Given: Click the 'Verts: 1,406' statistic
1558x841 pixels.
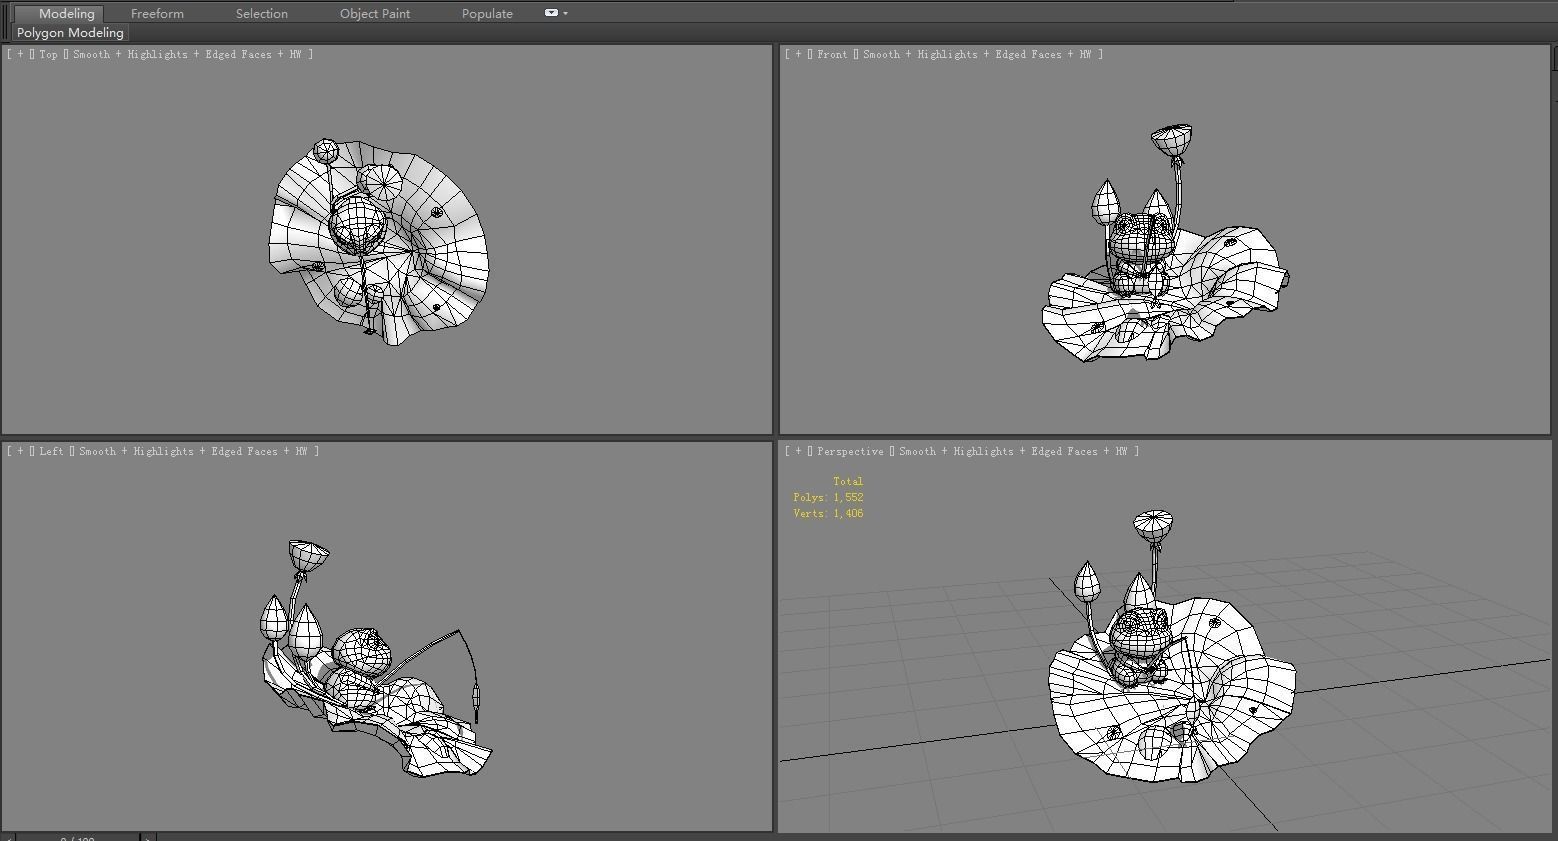Looking at the screenshot, I should [828, 513].
